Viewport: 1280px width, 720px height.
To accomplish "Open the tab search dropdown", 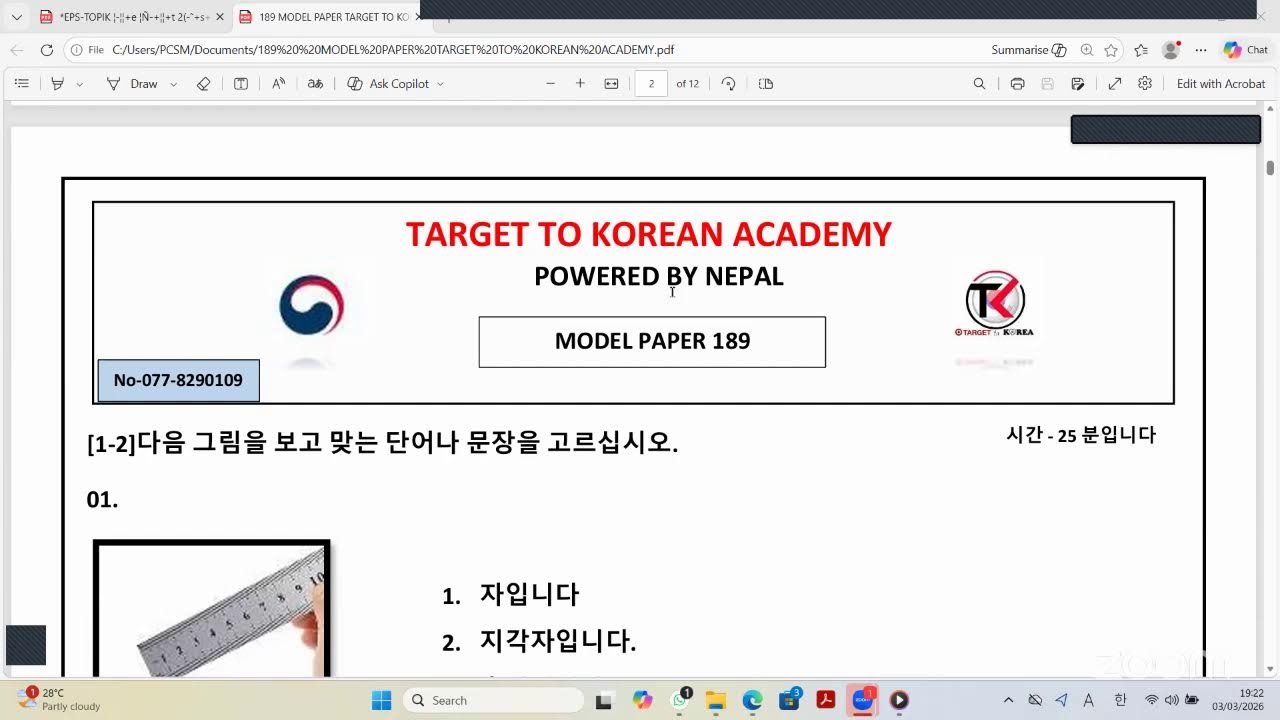I will (17, 17).
